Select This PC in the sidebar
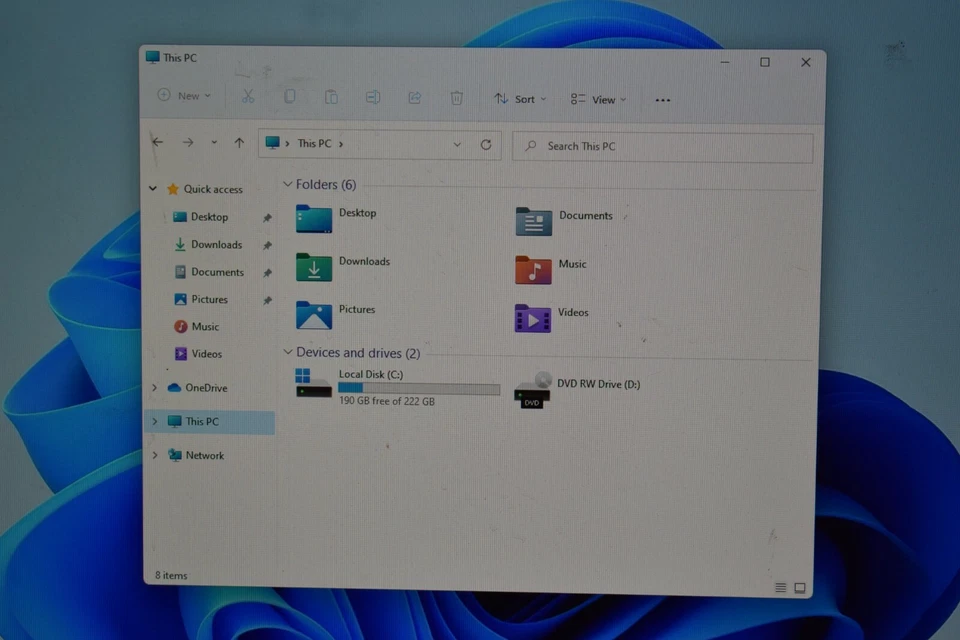 (201, 421)
